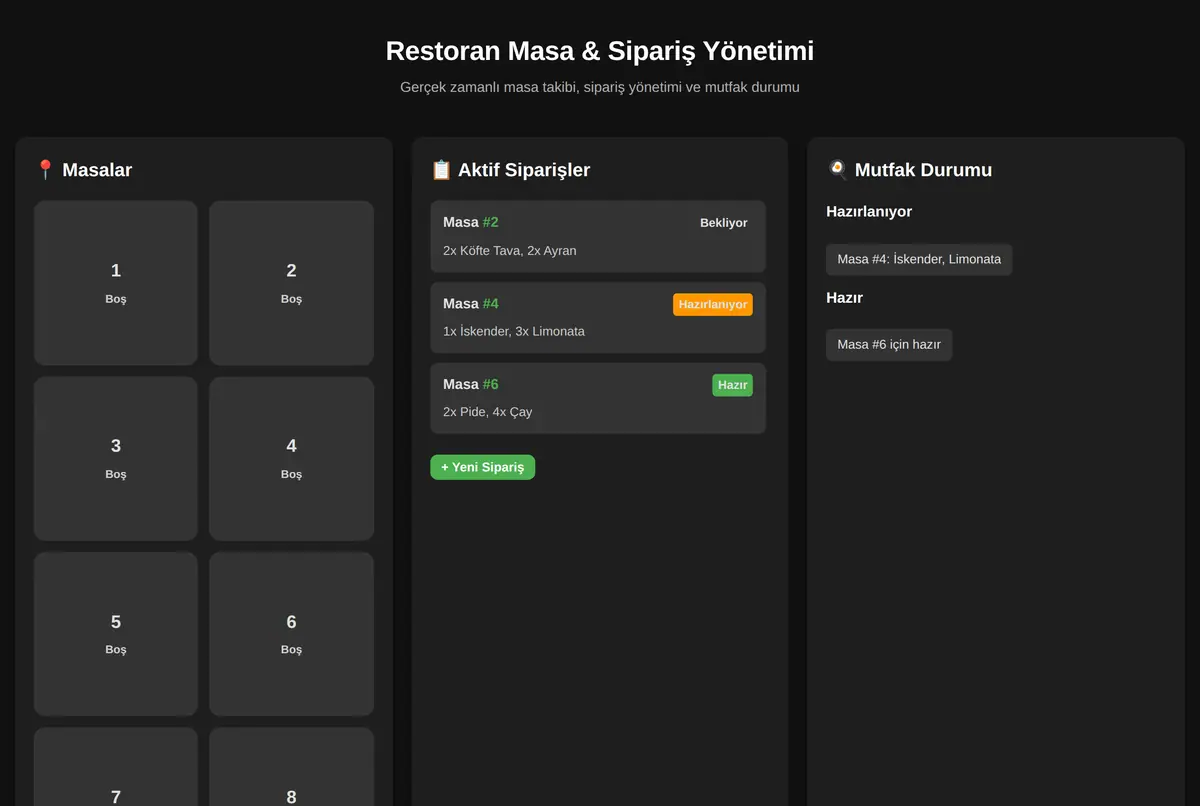This screenshot has height=806, width=1200.
Task: Open table 8 card
Action: (x=291, y=767)
